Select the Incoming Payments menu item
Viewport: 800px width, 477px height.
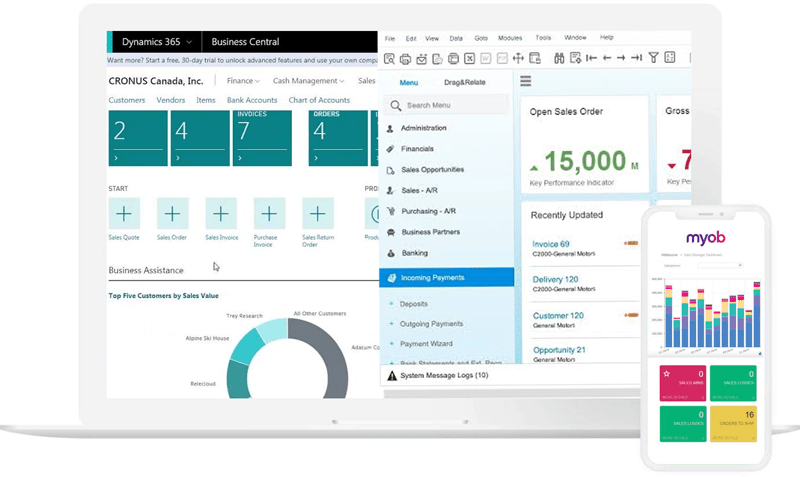(x=446, y=278)
